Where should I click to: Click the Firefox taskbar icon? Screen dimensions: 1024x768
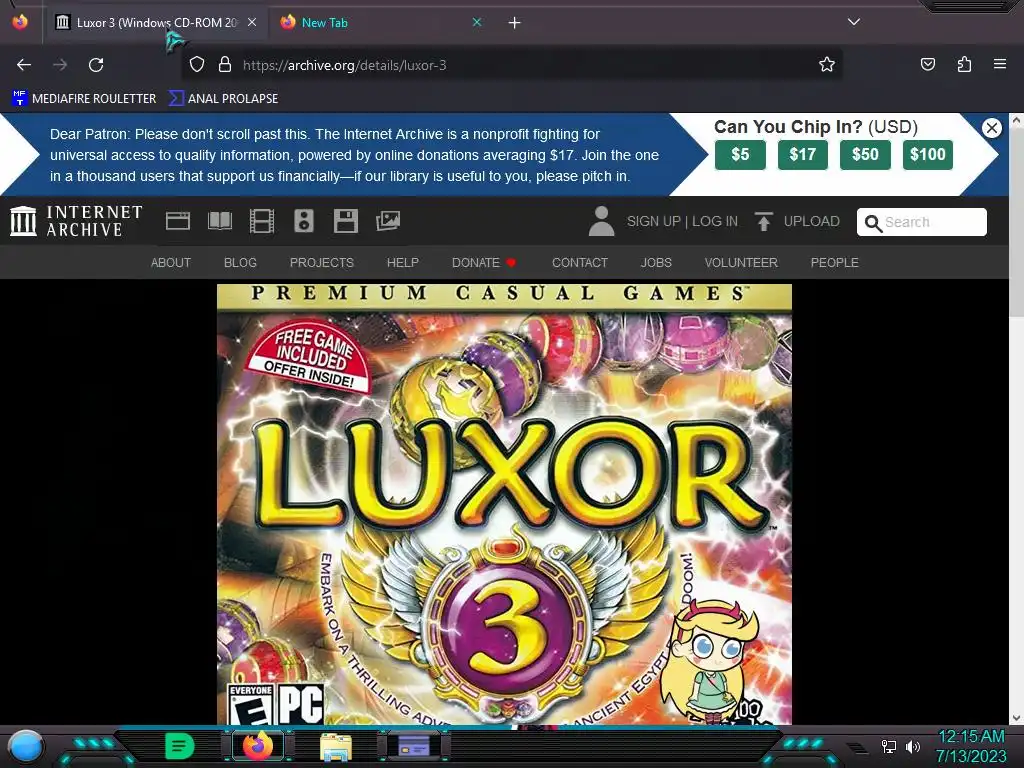[x=258, y=746]
